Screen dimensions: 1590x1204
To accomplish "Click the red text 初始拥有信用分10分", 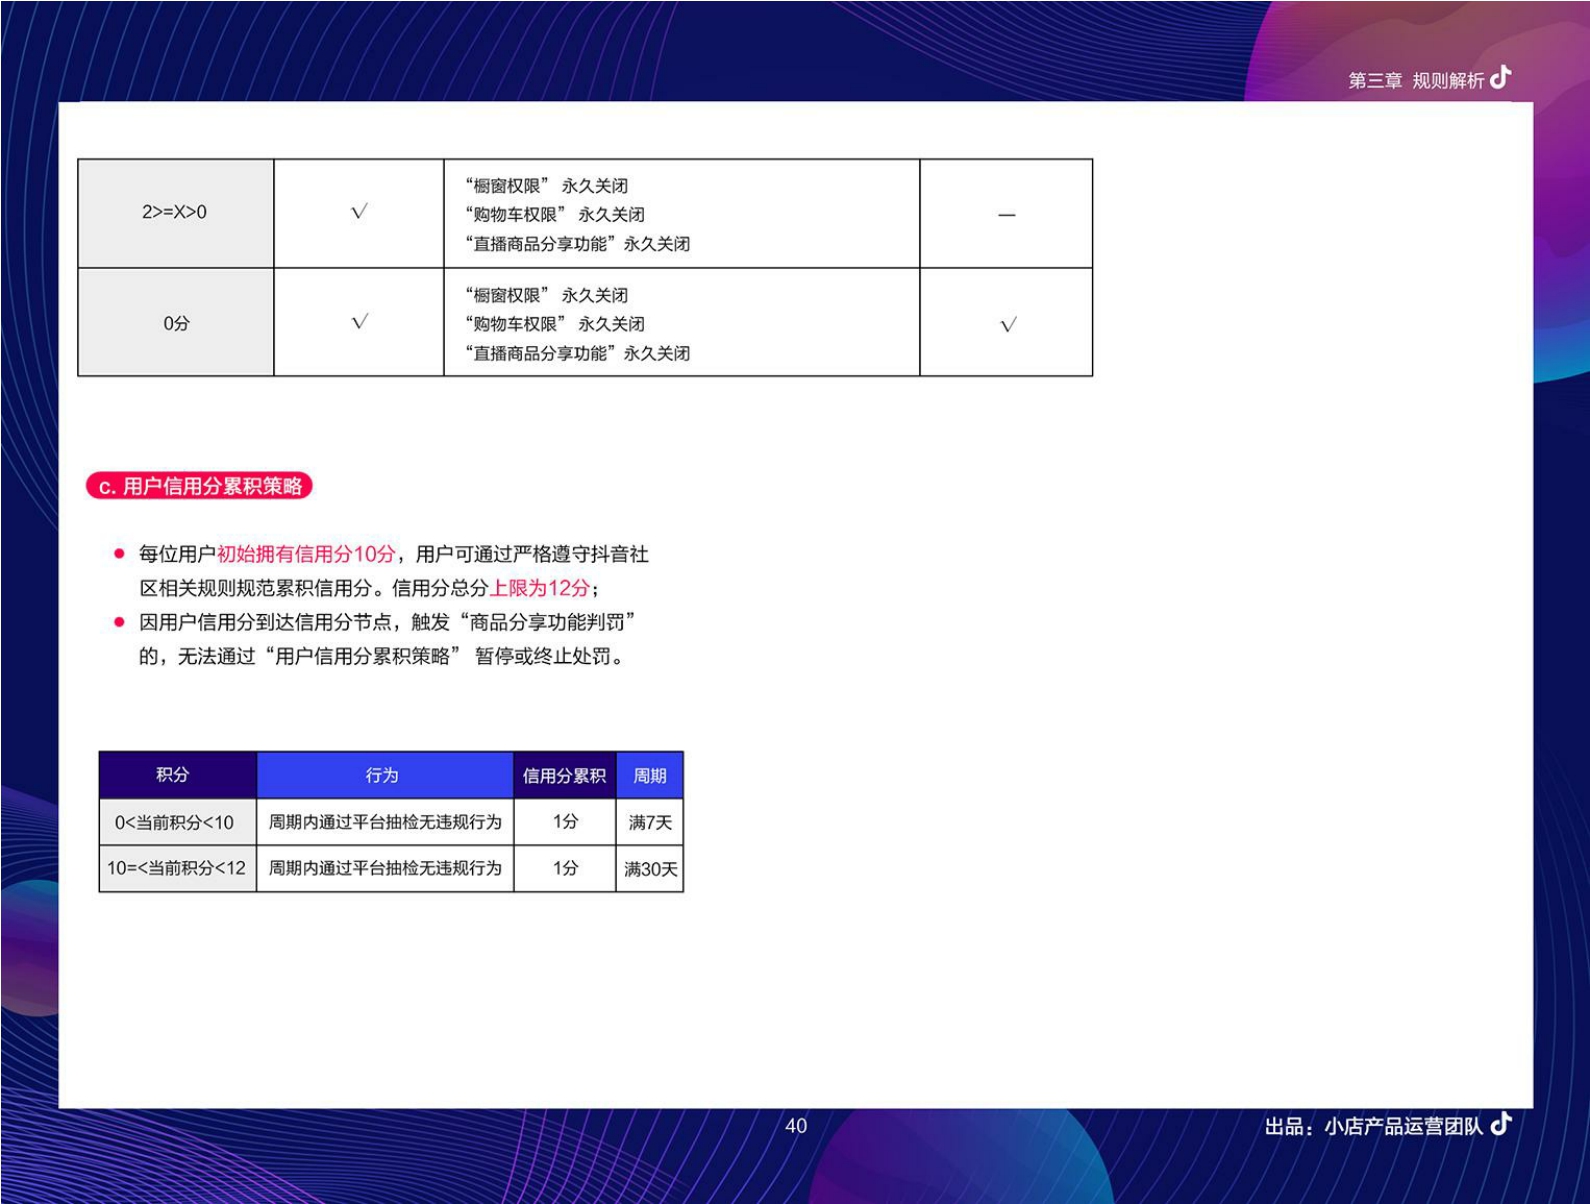I will point(306,554).
